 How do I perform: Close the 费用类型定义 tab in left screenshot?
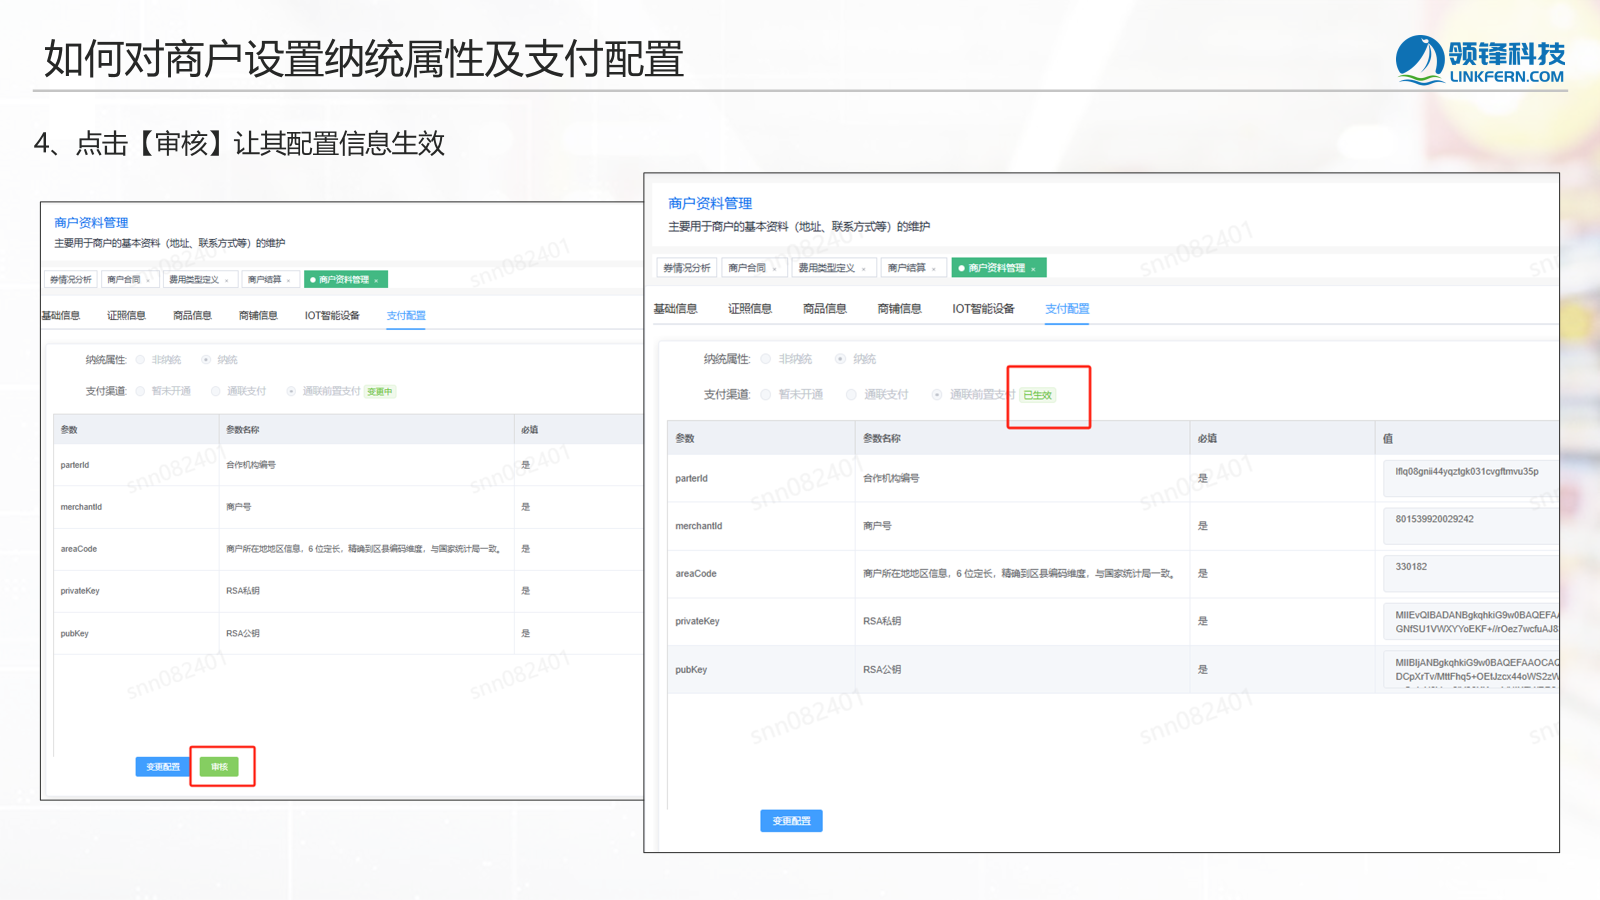click(227, 281)
